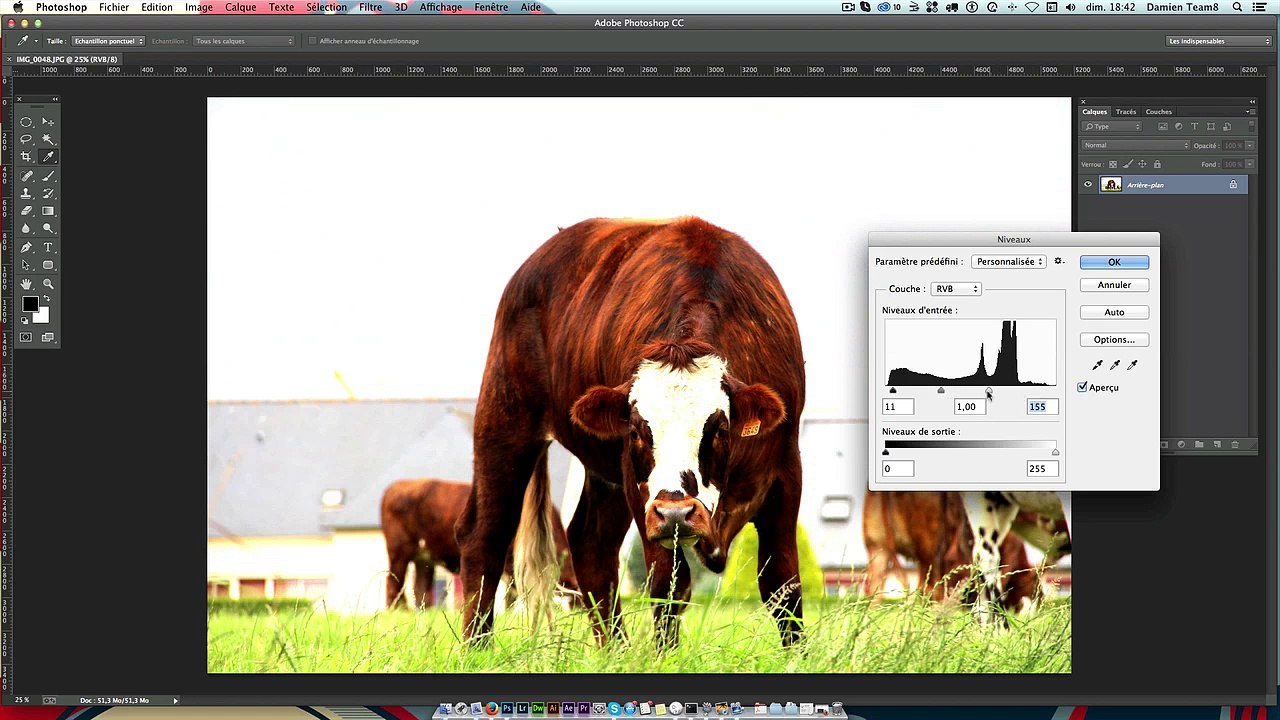Screen dimensions: 1280x720
Task: Pick gray point eyedropper in Niveaux
Action: (x=1115, y=365)
